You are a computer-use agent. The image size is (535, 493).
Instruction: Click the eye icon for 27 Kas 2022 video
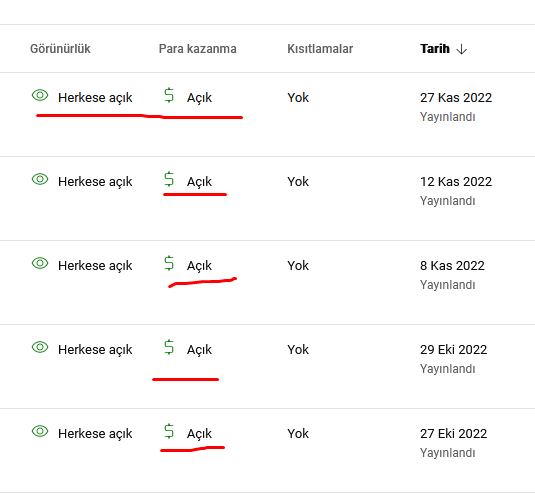point(40,95)
